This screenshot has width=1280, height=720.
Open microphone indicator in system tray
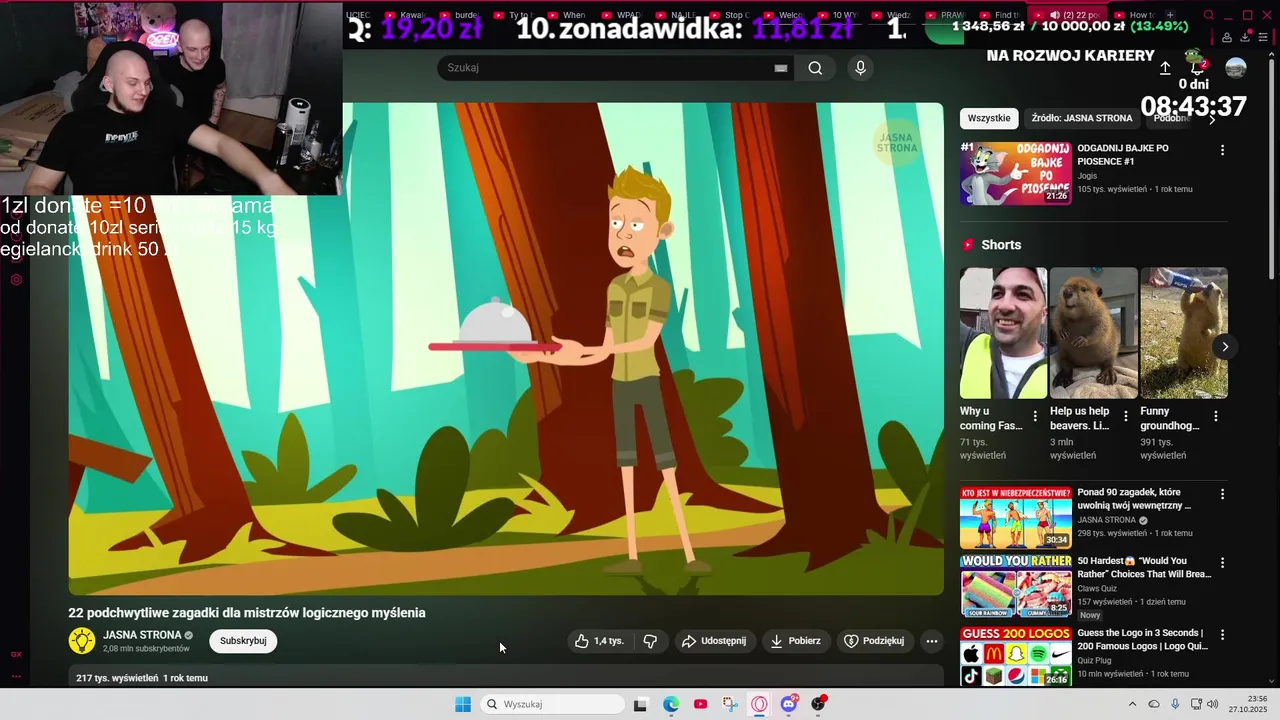coord(1175,704)
